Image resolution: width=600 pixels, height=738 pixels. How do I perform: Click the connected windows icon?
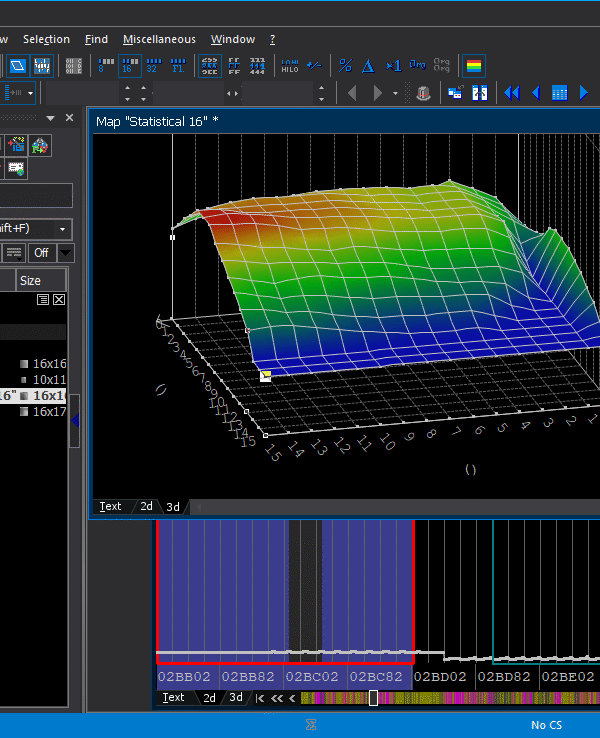coord(455,93)
